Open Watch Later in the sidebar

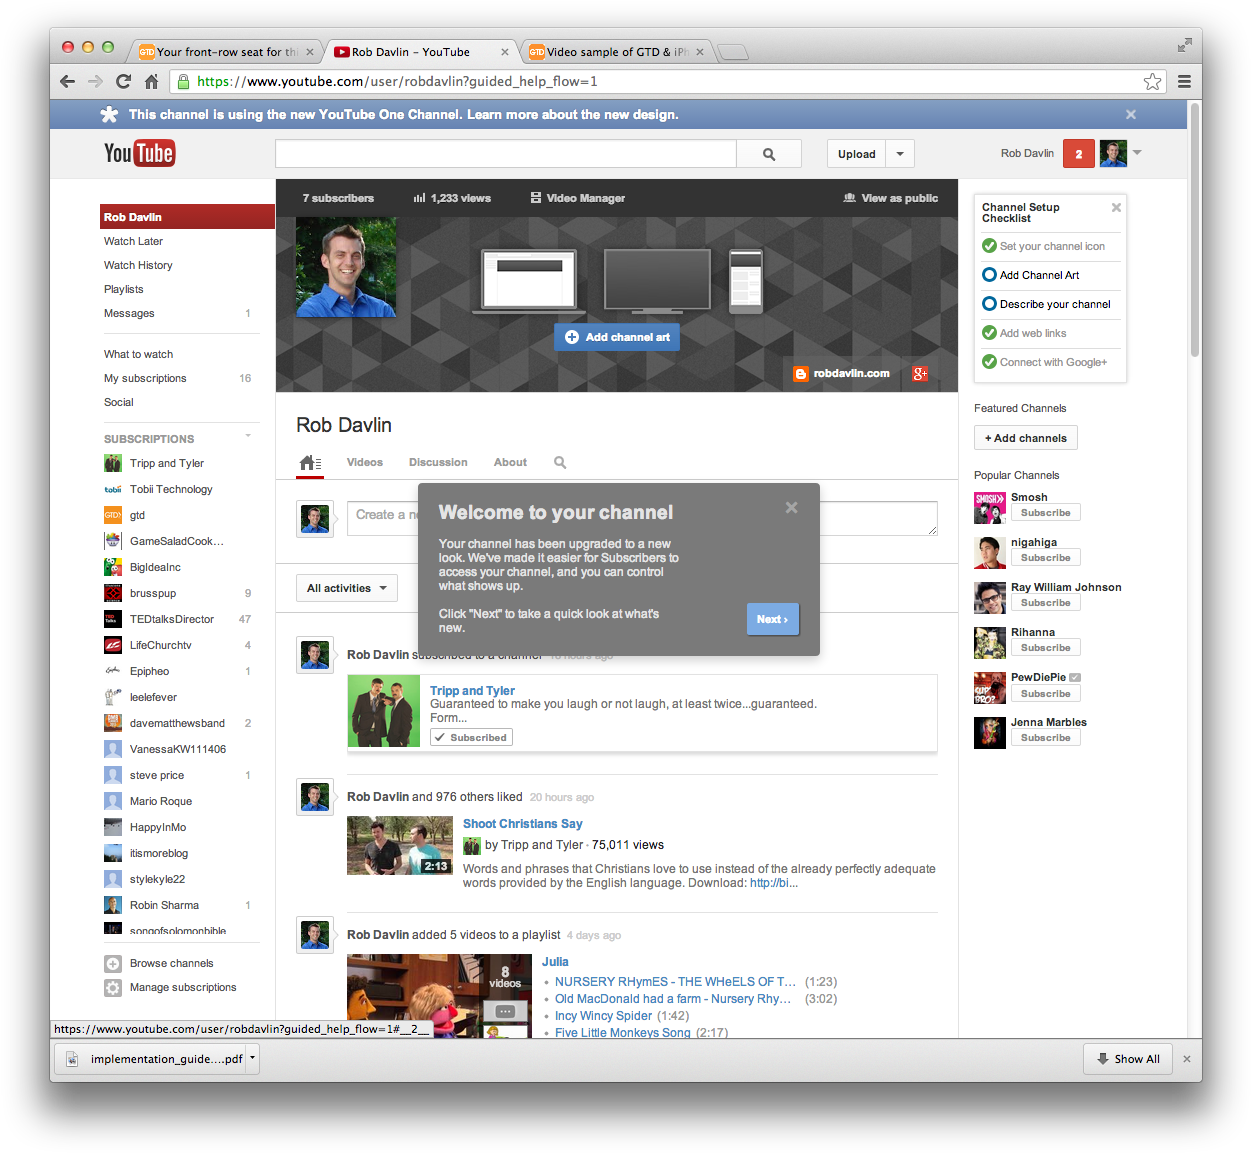tap(133, 241)
